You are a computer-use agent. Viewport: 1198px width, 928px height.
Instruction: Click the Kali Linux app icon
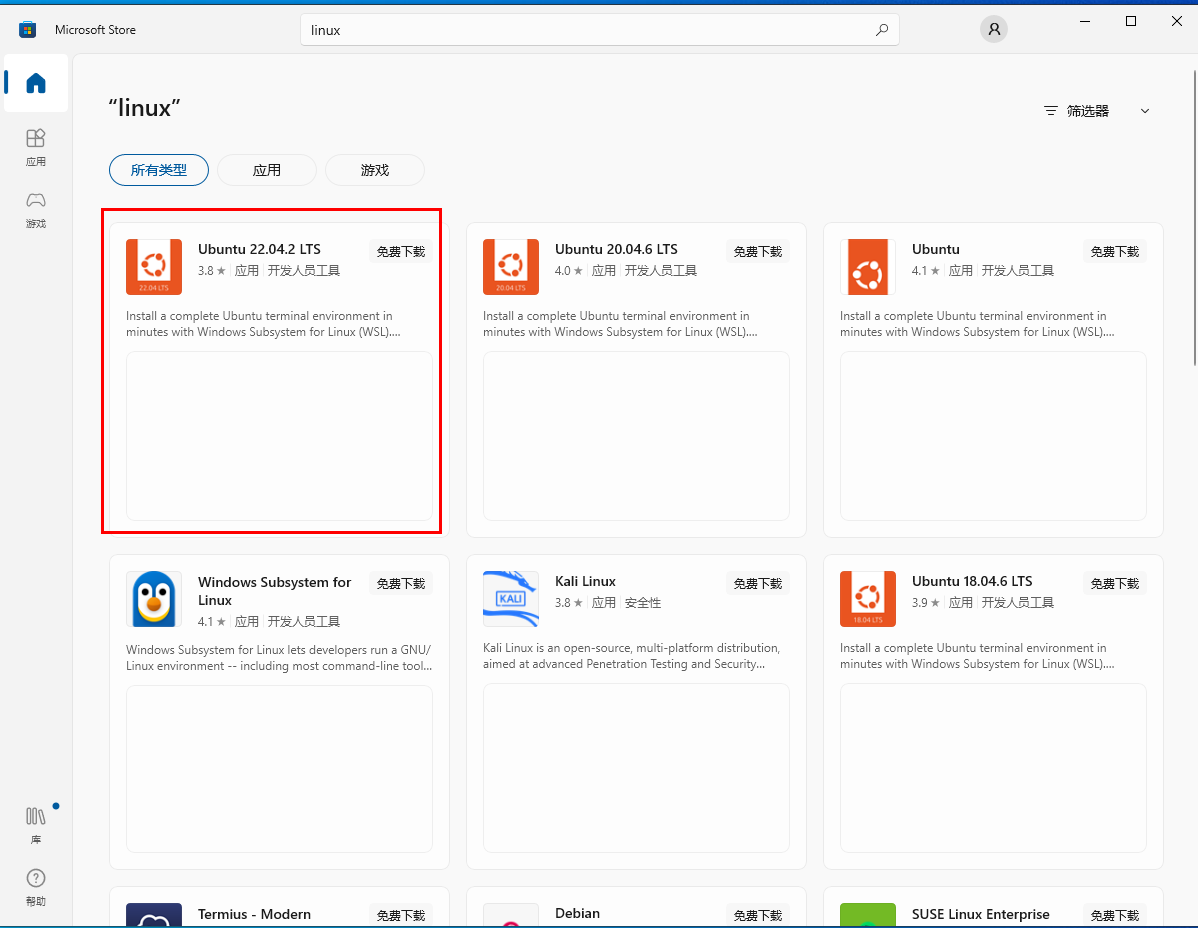[510, 599]
